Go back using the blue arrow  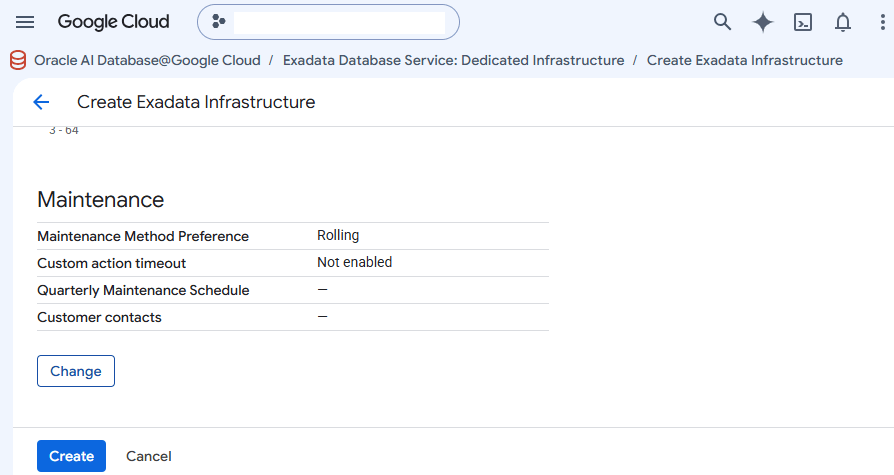[x=41, y=102]
